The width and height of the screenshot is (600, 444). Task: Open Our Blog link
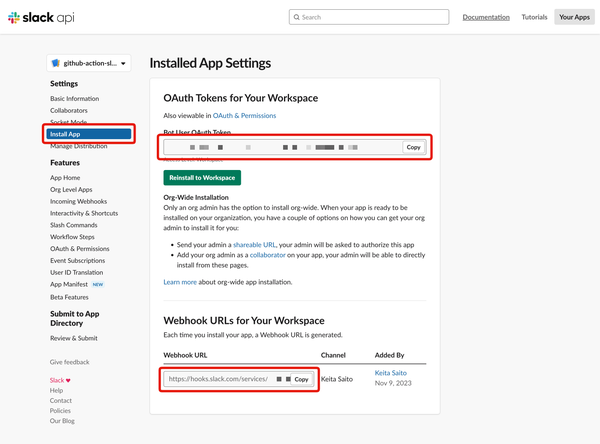pos(62,421)
